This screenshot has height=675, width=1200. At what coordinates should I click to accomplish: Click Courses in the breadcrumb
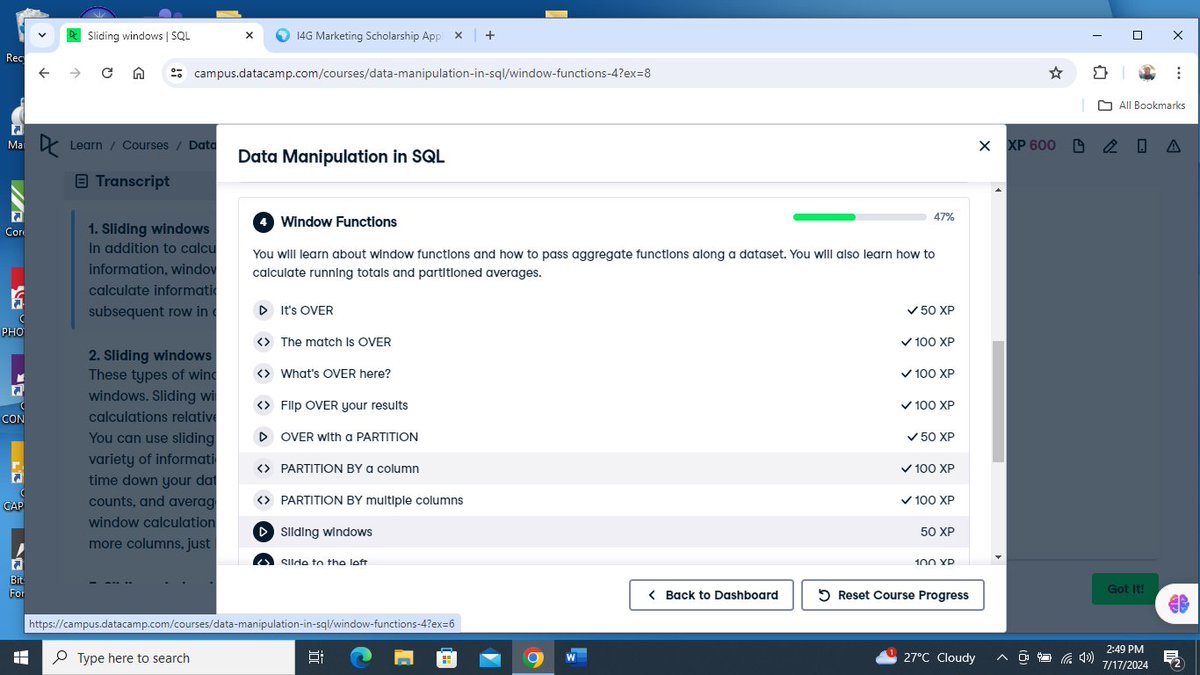click(x=146, y=145)
